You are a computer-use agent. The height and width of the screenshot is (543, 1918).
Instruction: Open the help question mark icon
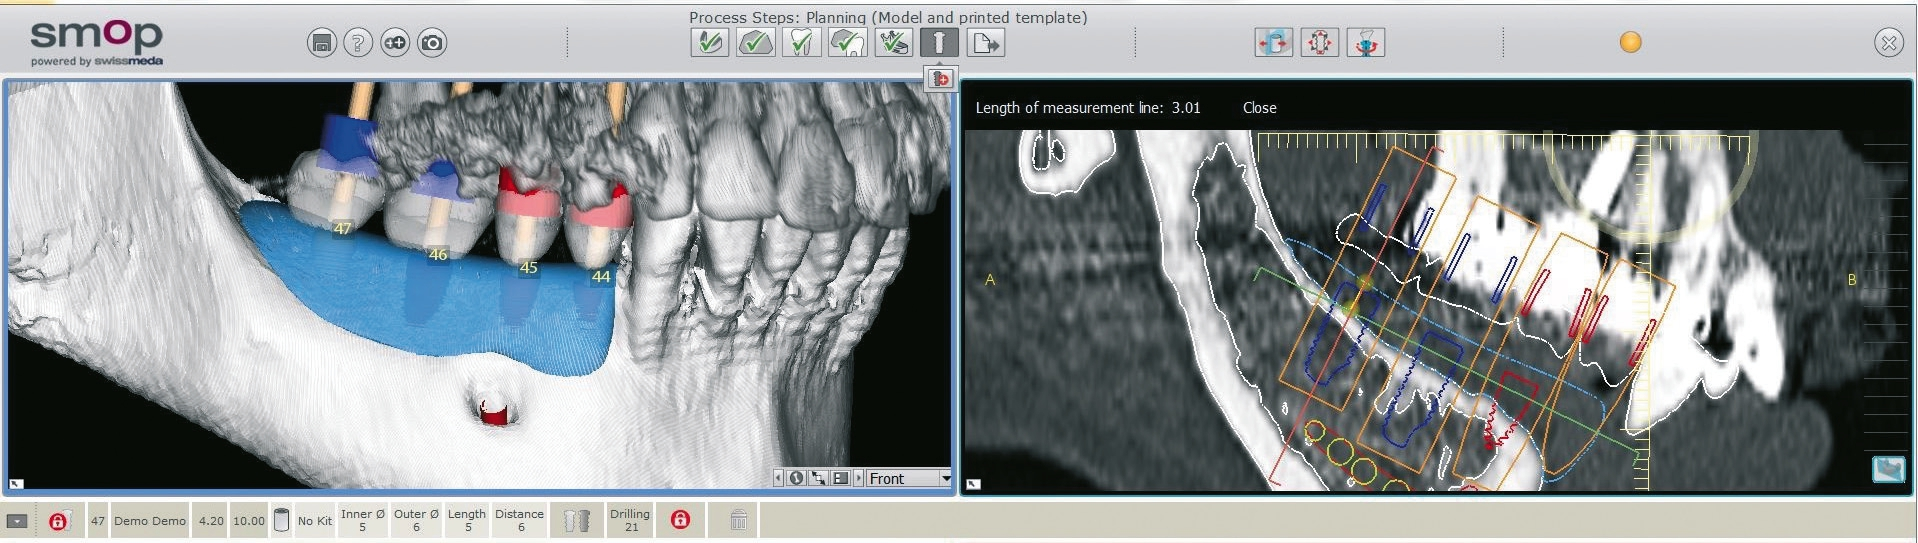click(358, 43)
